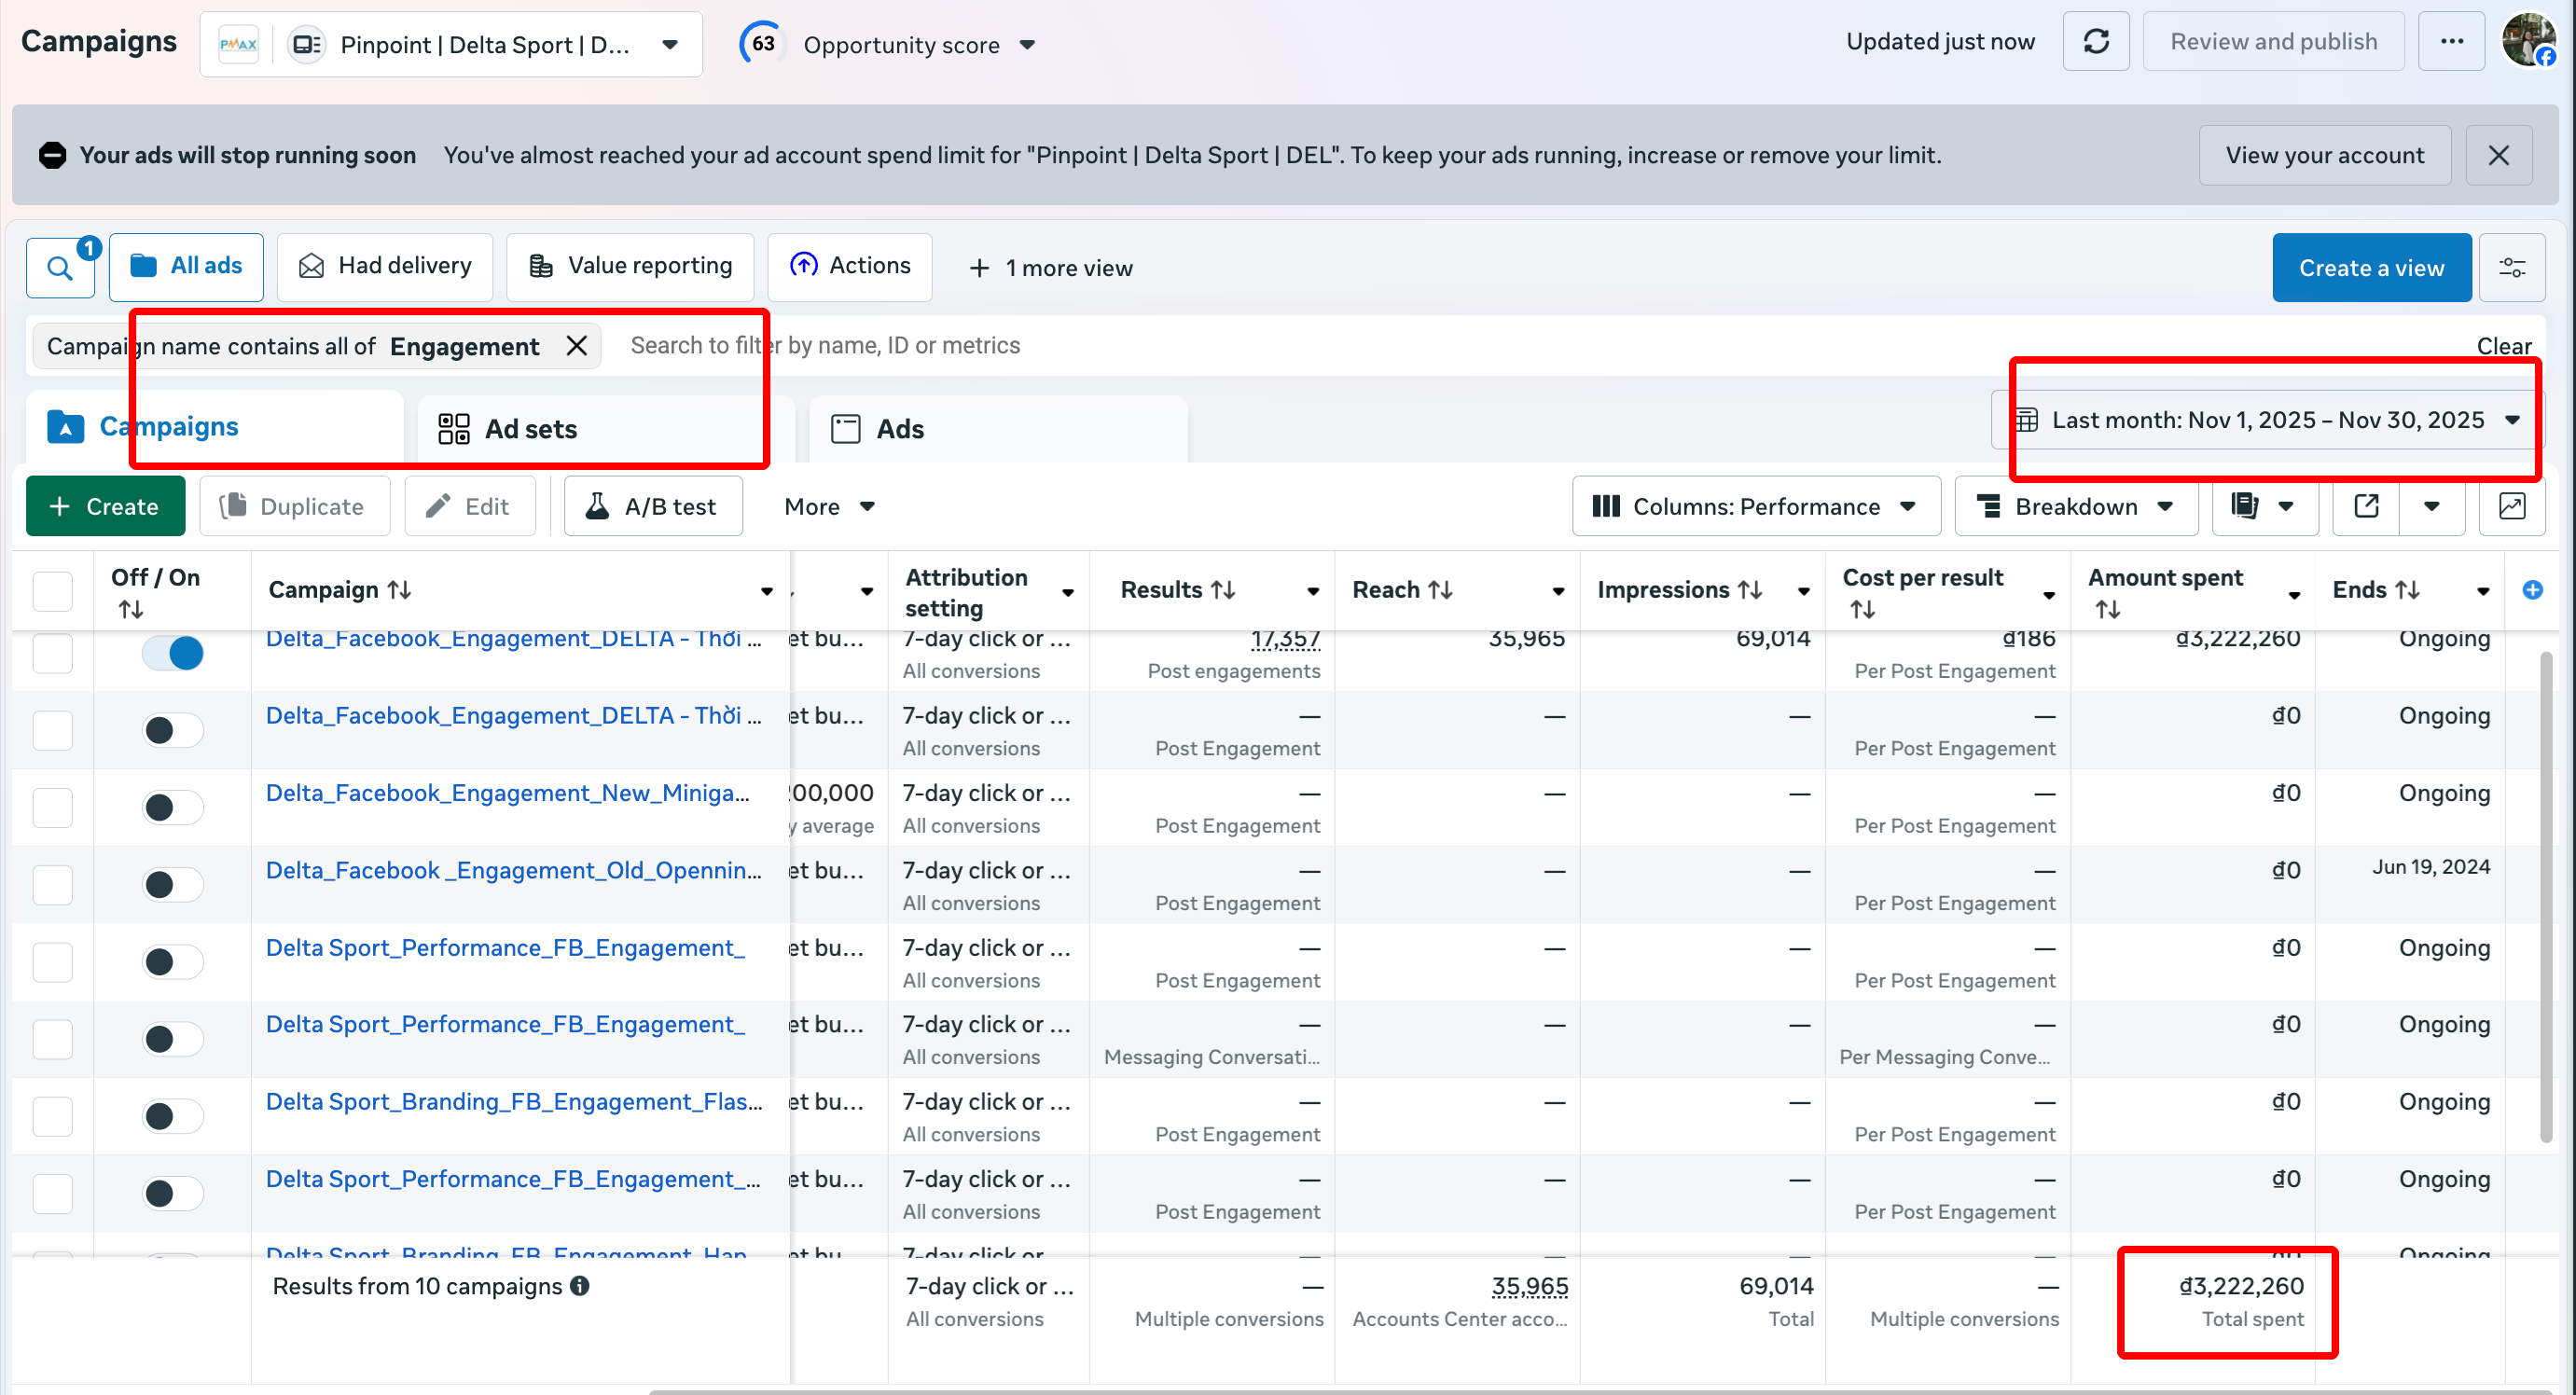Screen dimensions: 2576x1395
Task: Click the export share icon
Action: pos(2366,506)
